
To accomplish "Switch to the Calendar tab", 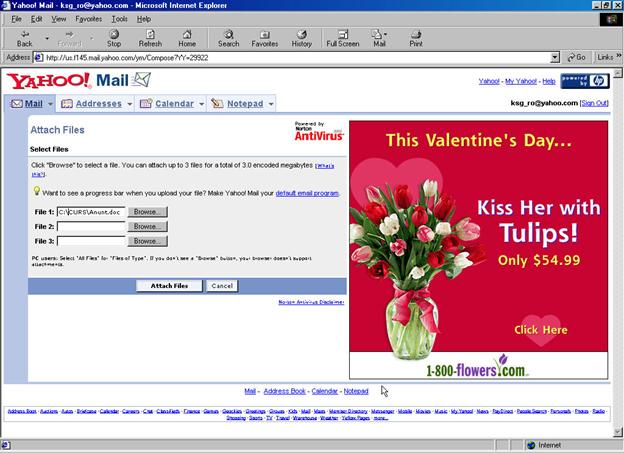I will (174, 103).
